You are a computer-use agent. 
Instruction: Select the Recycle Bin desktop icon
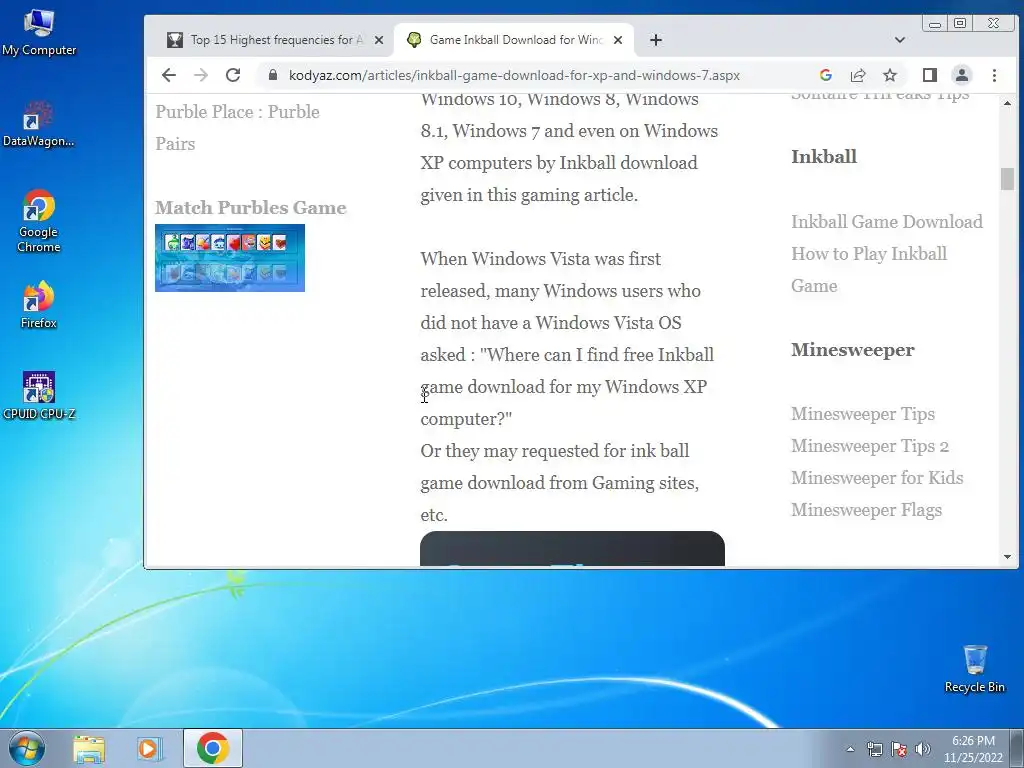point(974,669)
